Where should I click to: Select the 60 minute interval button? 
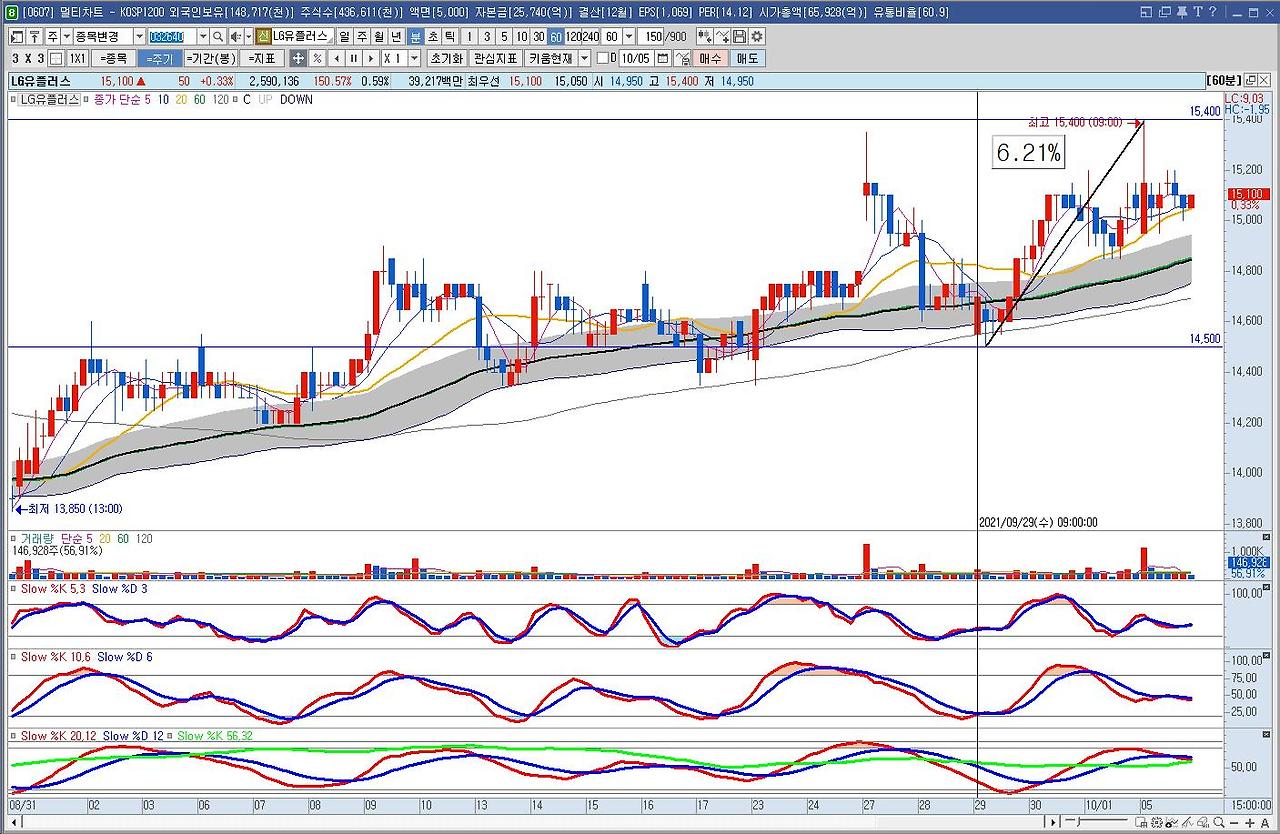point(556,36)
